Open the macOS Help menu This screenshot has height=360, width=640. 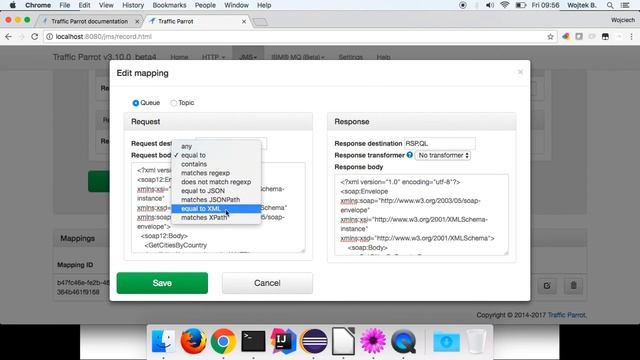point(264,5)
